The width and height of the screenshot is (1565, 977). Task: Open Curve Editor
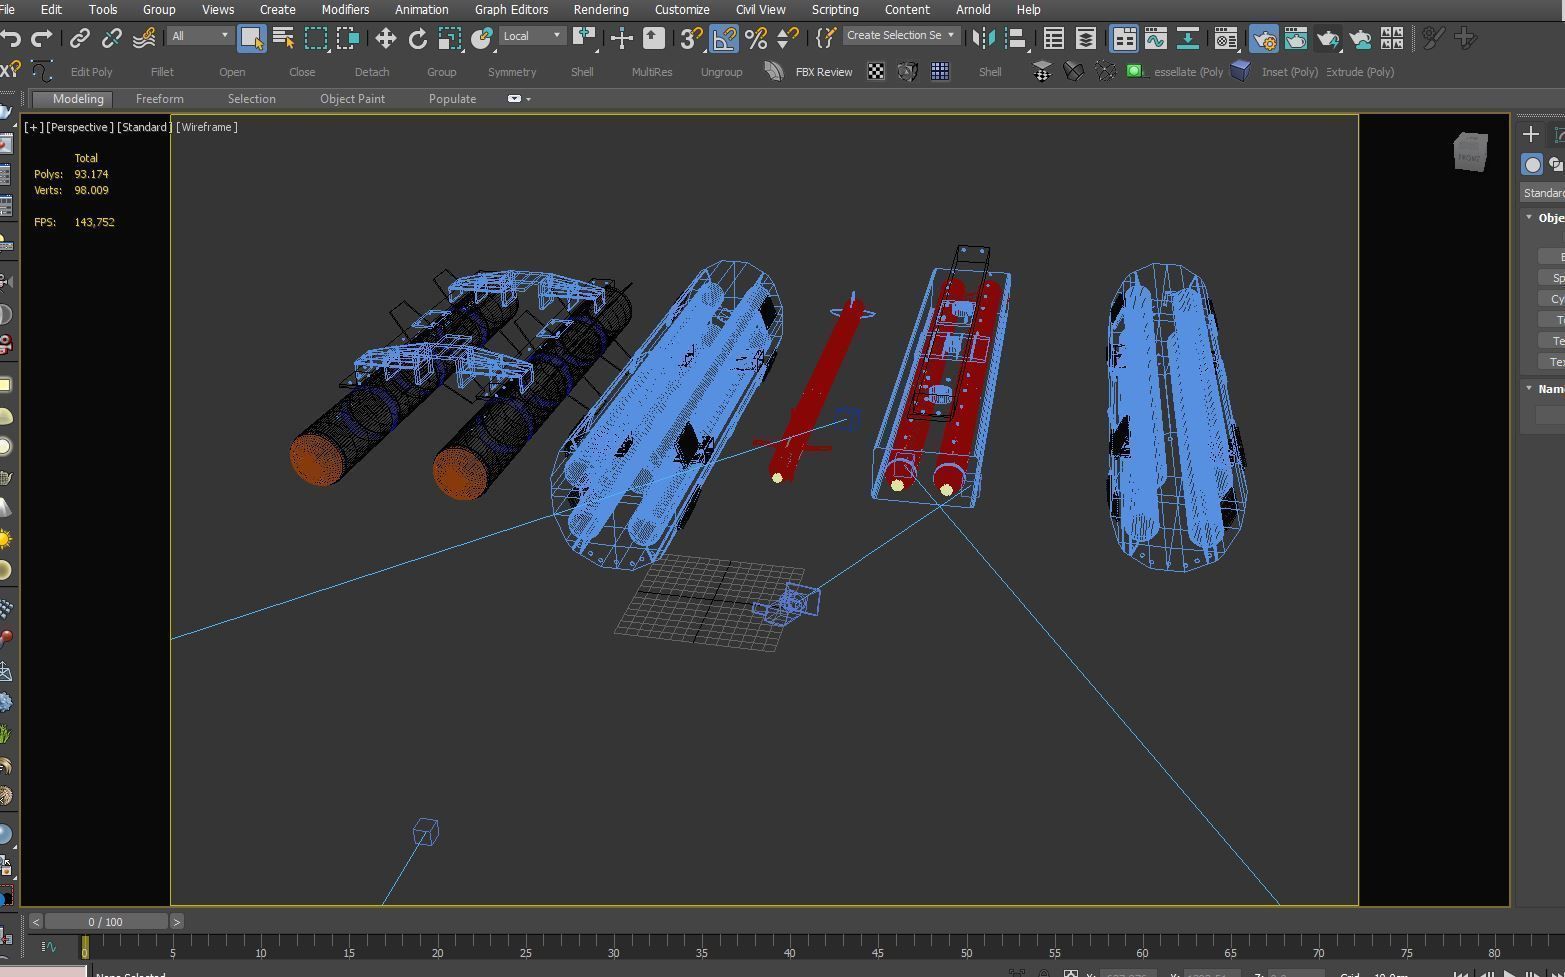pyautogui.click(x=1155, y=38)
